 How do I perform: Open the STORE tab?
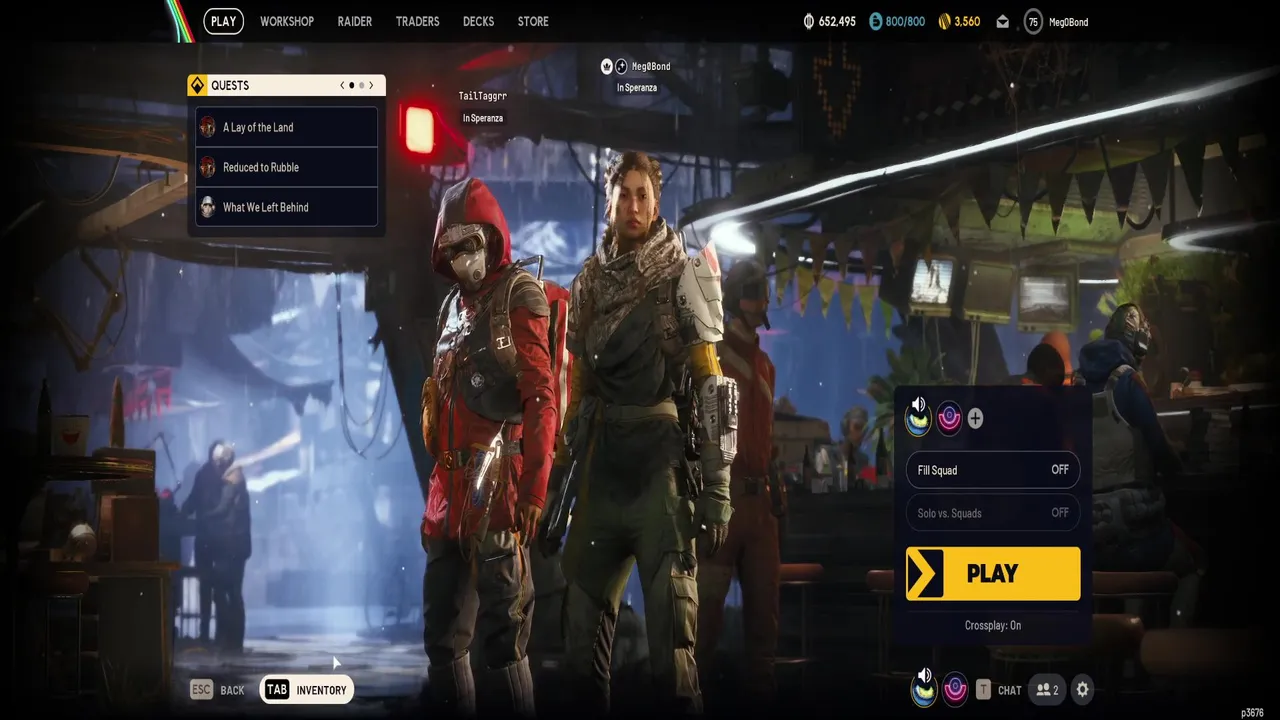coord(533,21)
